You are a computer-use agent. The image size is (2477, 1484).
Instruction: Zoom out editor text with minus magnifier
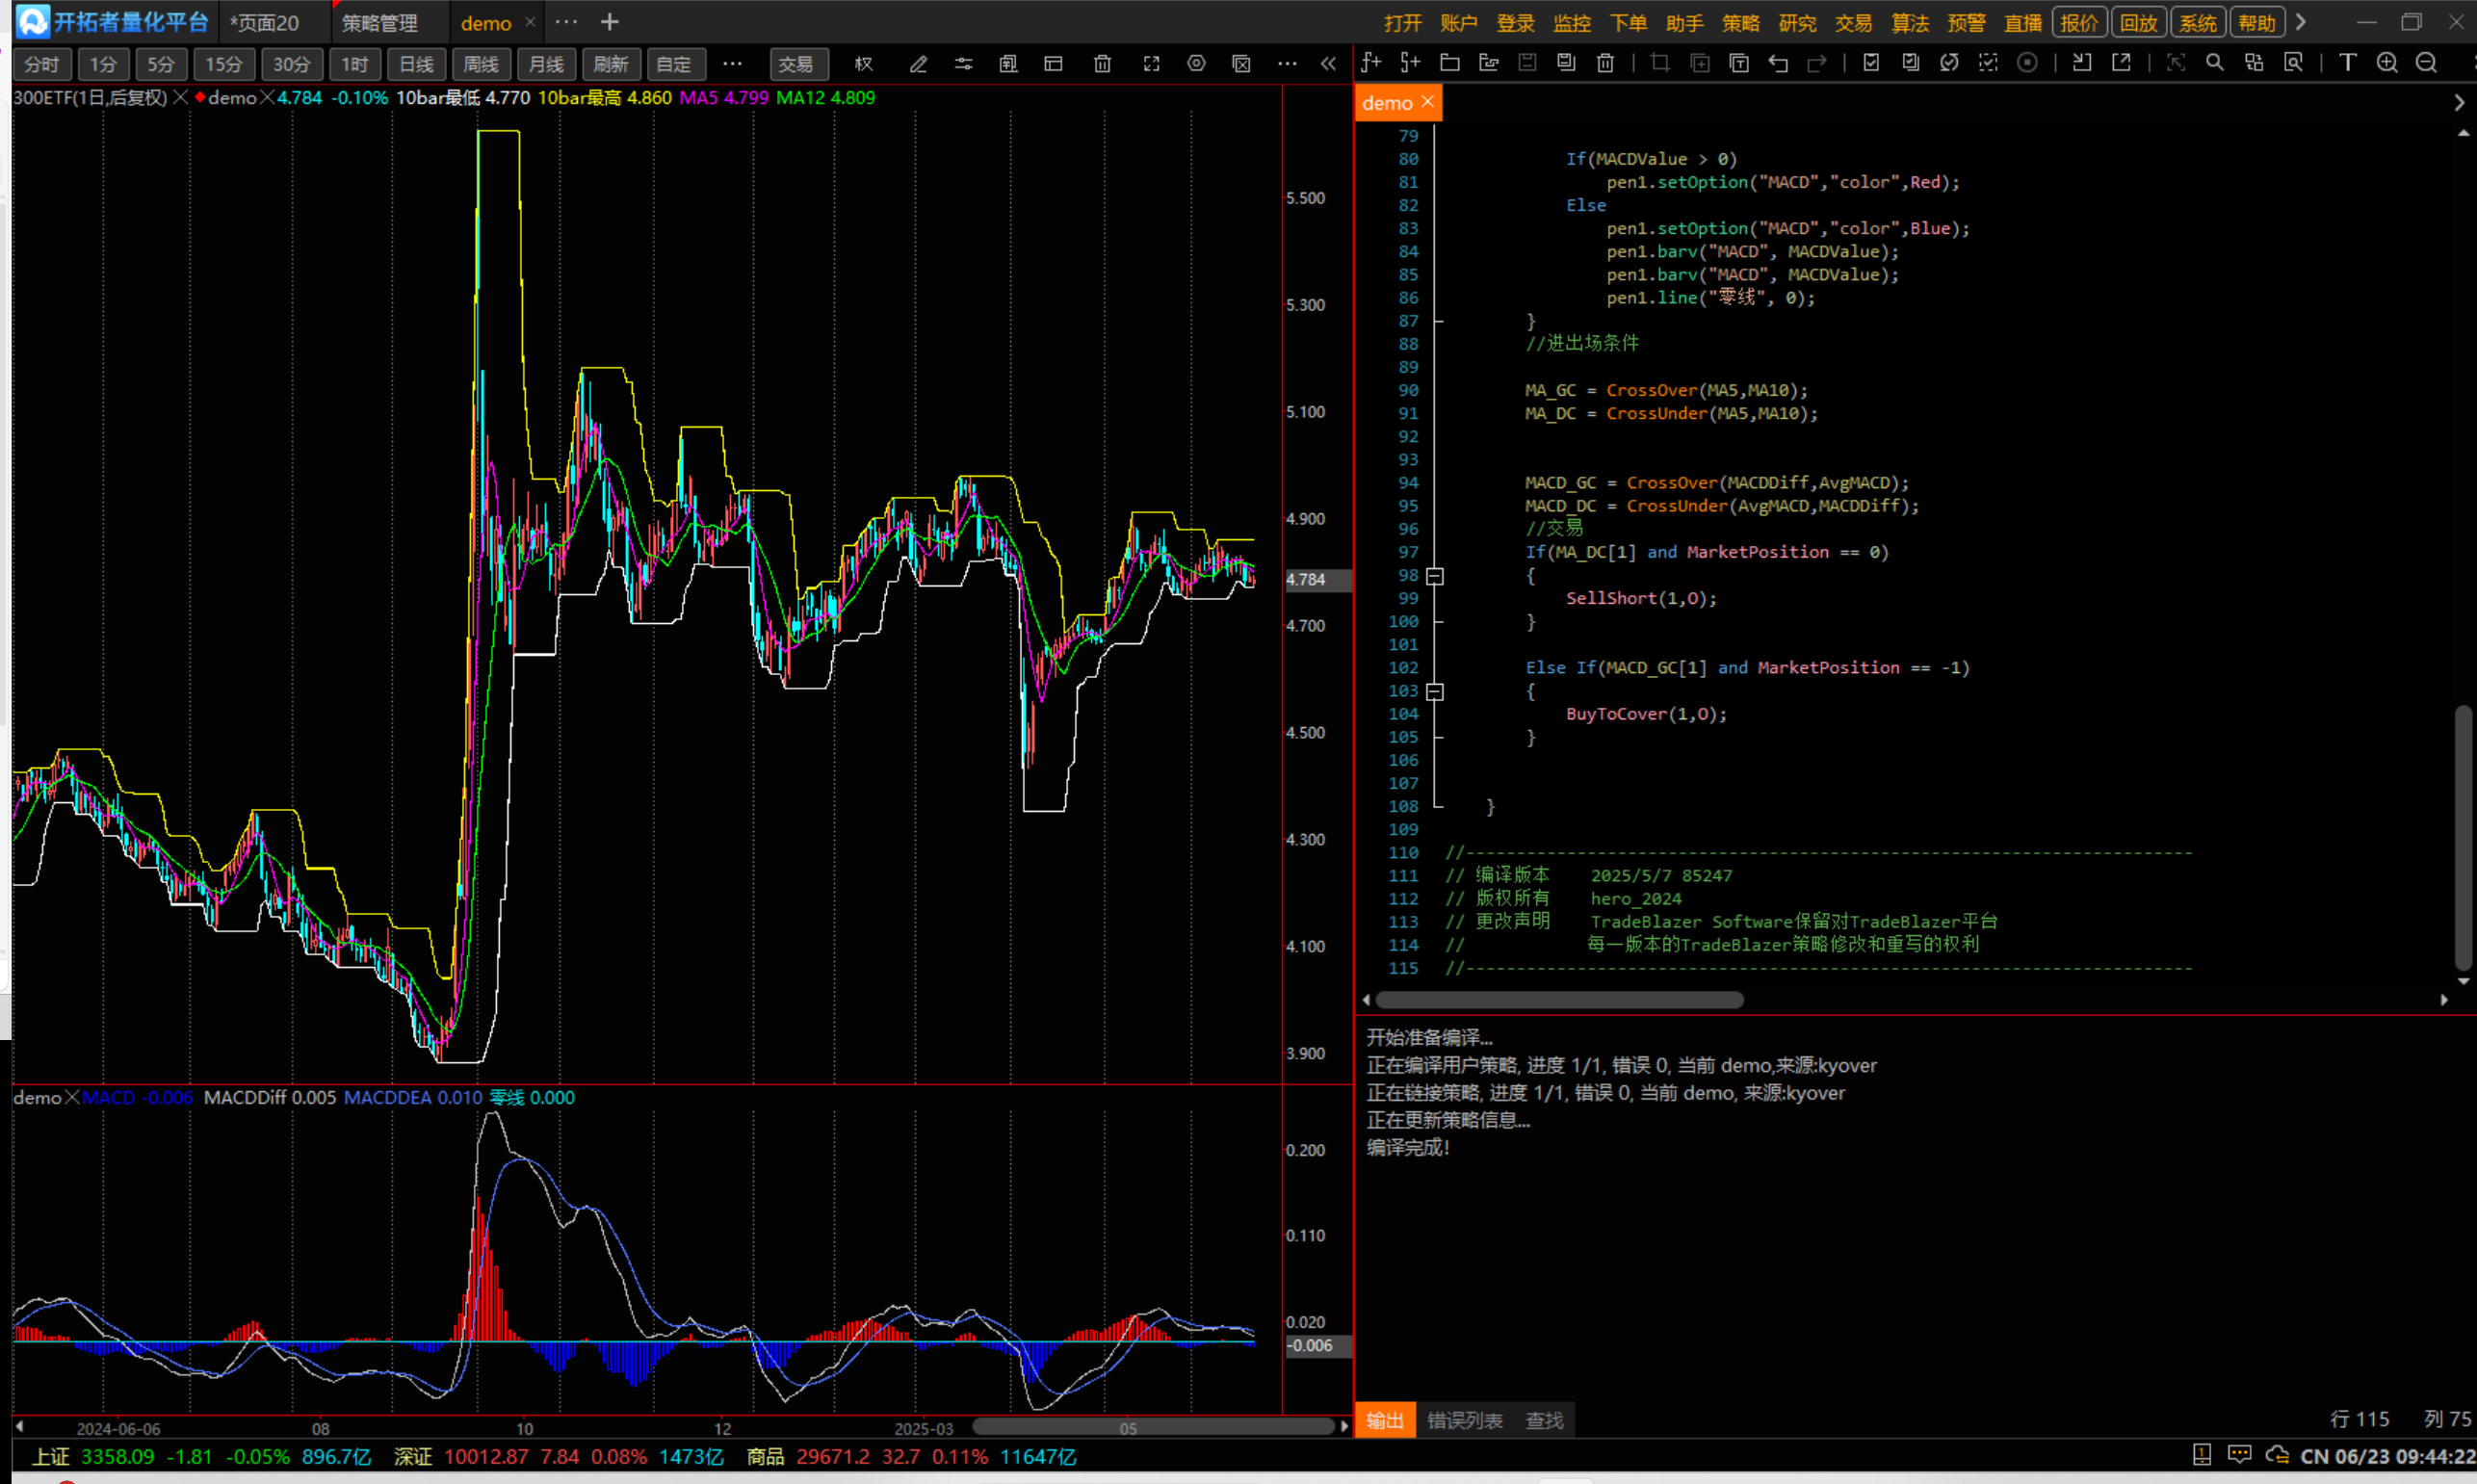pos(2426,63)
